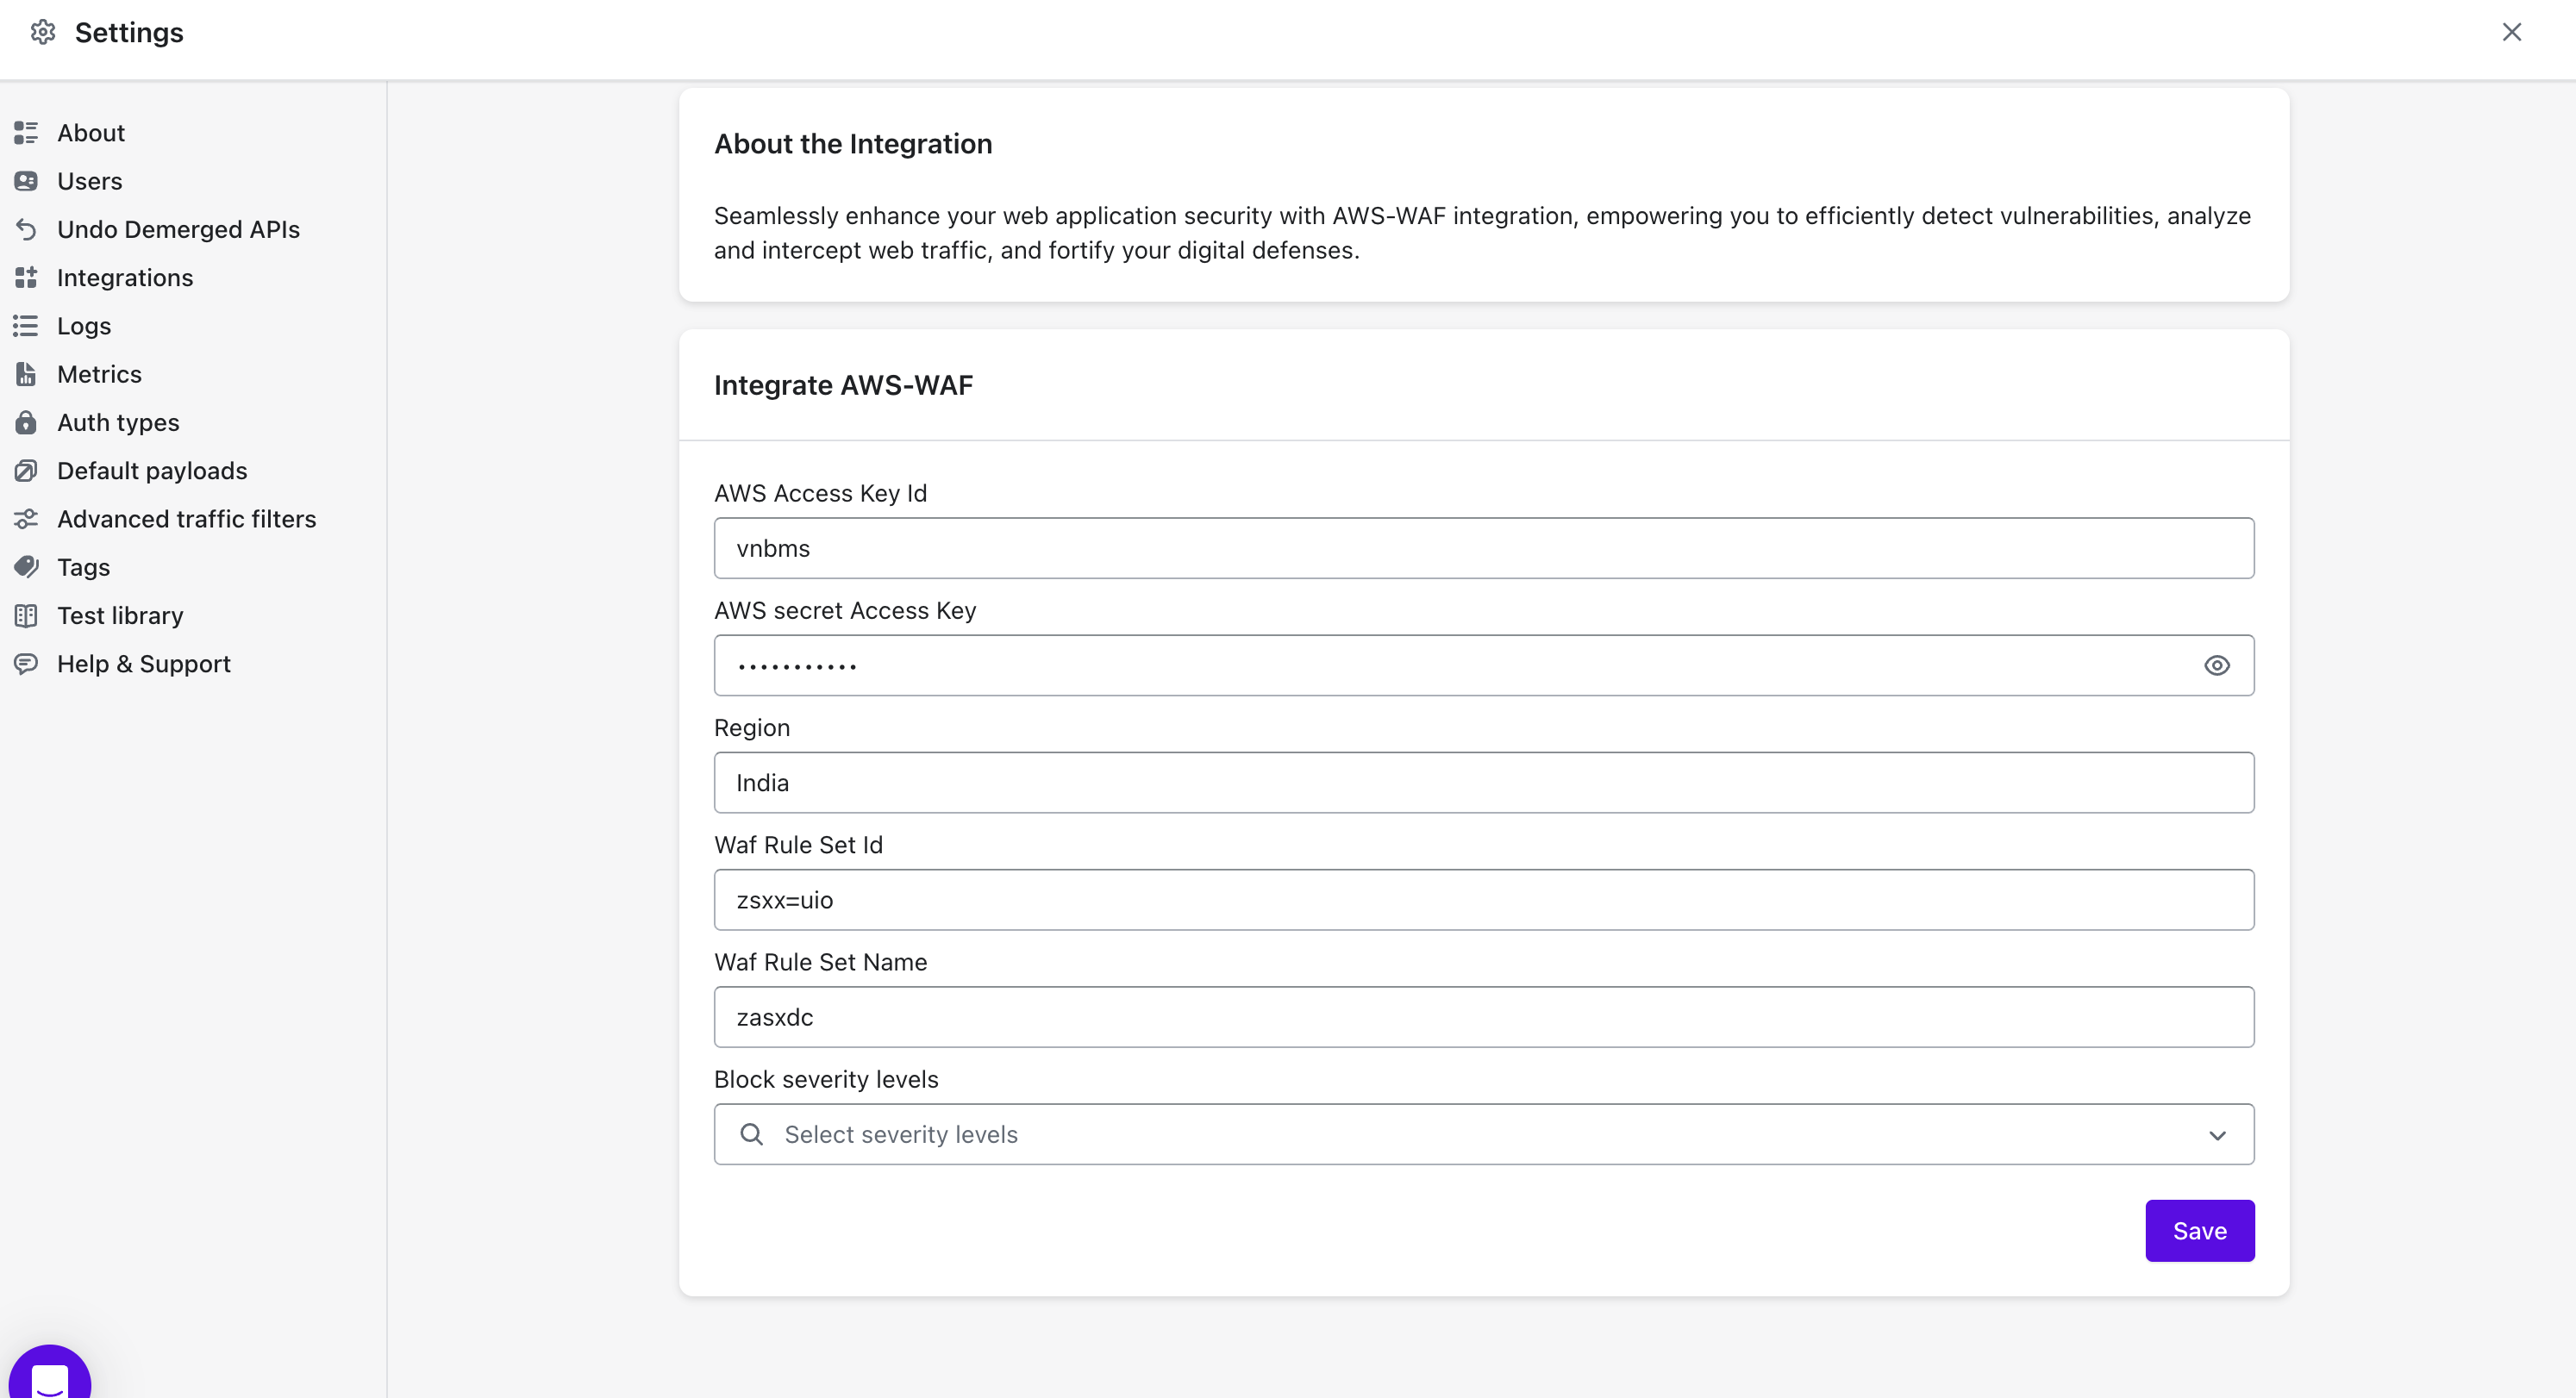Open Help & Support
This screenshot has height=1398, width=2576.
[x=144, y=664]
